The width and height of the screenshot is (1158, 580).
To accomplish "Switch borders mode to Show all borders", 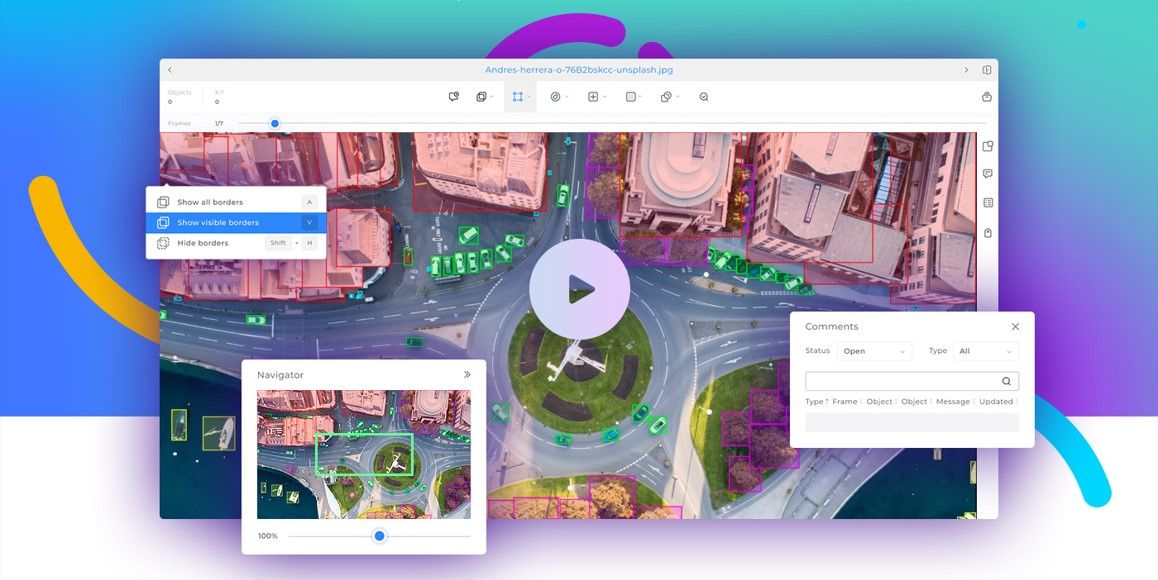I will pyautogui.click(x=210, y=201).
